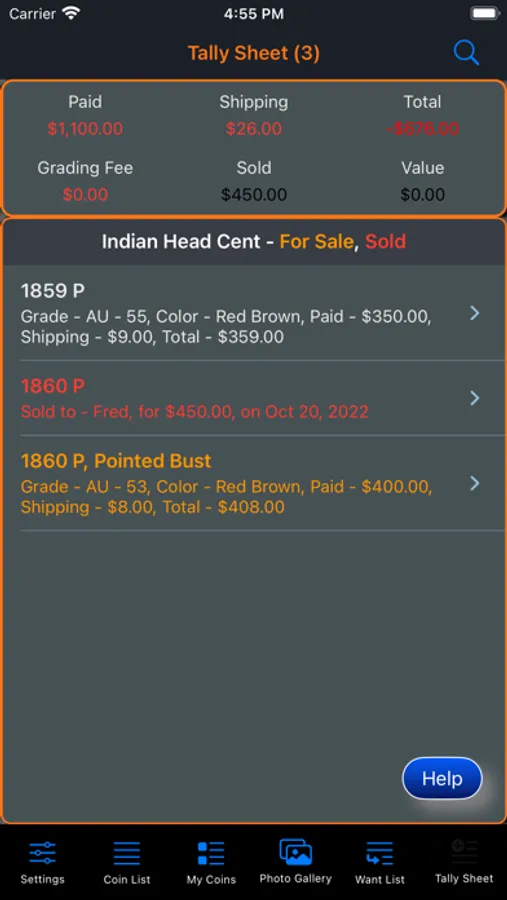The height and width of the screenshot is (900, 507).
Task: Tap the Sold amount $450.00
Action: tap(254, 195)
